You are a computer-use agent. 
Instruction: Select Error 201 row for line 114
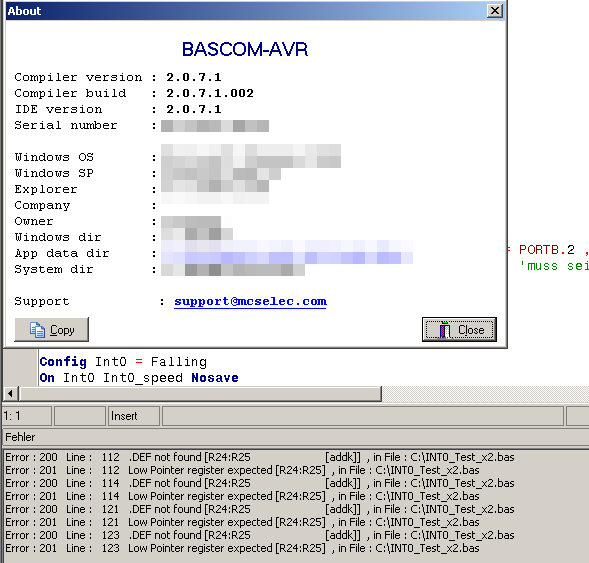point(242,496)
